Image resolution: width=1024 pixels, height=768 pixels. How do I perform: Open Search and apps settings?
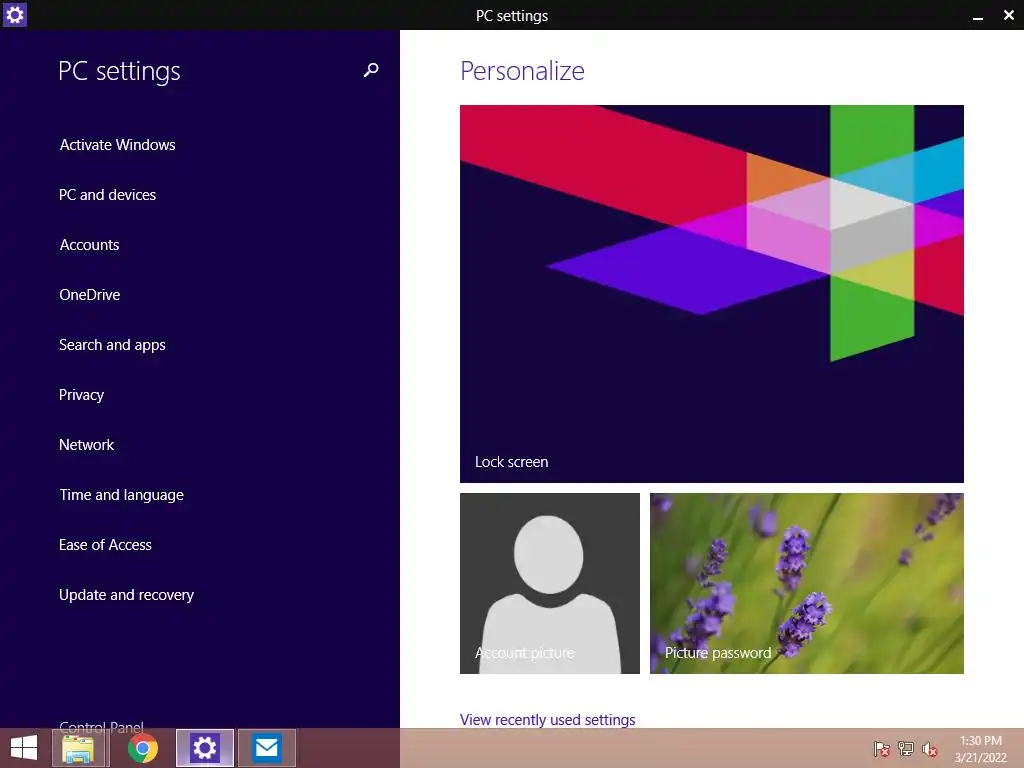(x=112, y=345)
